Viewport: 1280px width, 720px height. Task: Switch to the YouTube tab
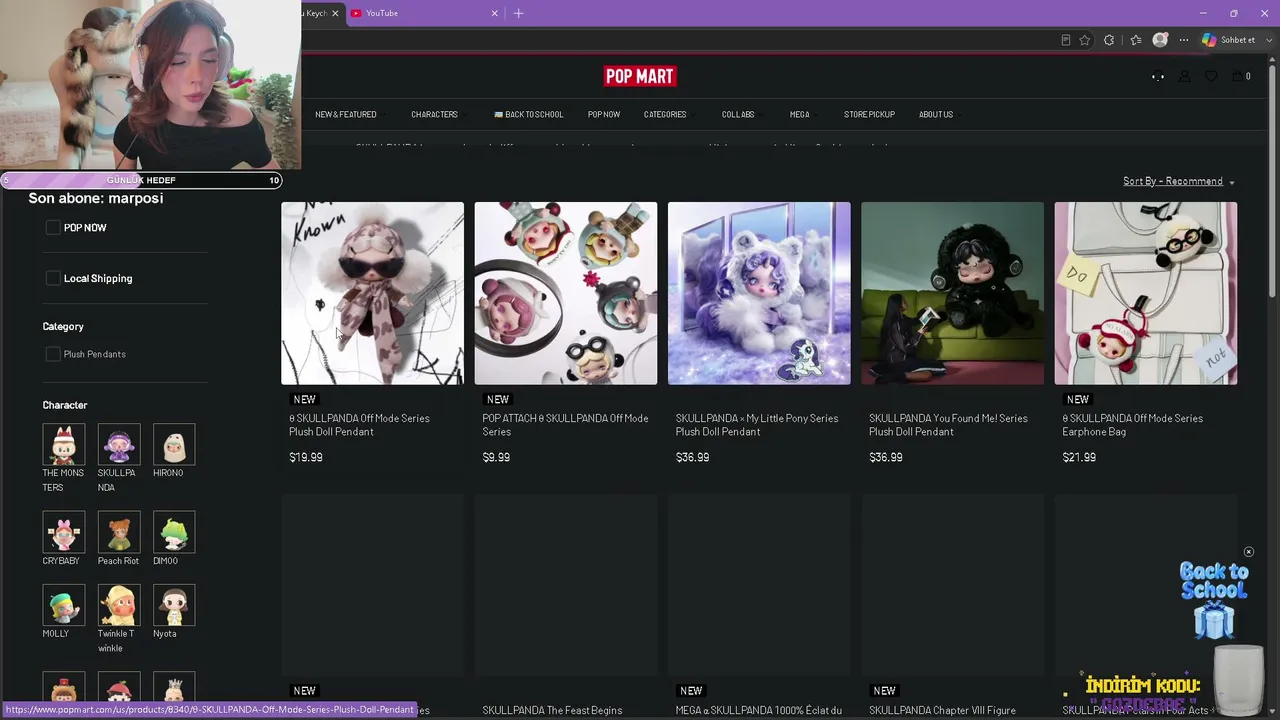(425, 13)
